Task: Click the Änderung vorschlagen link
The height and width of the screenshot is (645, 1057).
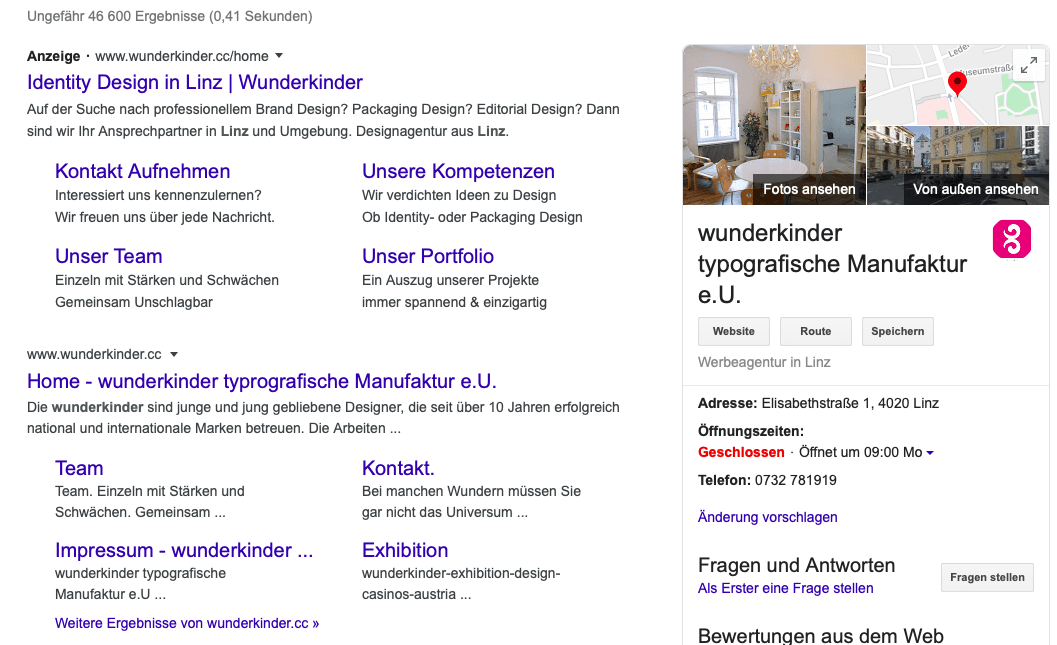Action: pos(767,517)
